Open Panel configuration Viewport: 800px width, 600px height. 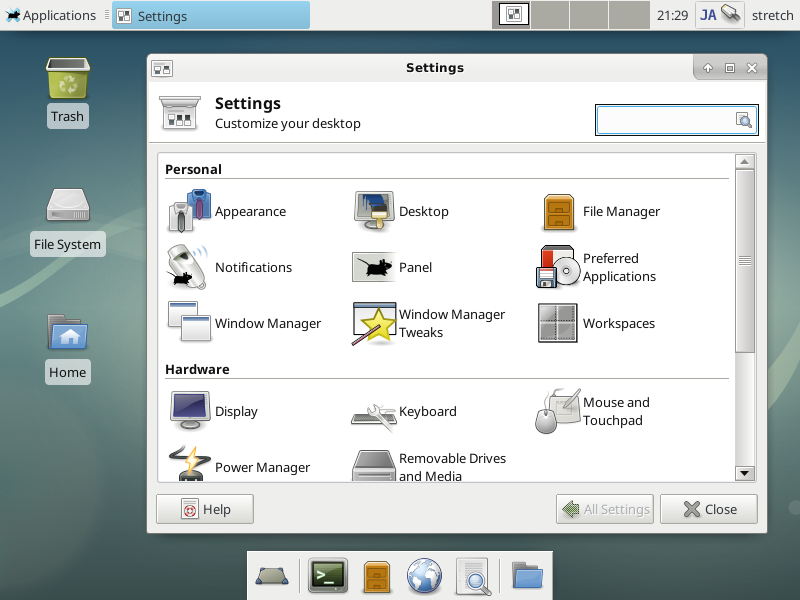[x=393, y=267]
